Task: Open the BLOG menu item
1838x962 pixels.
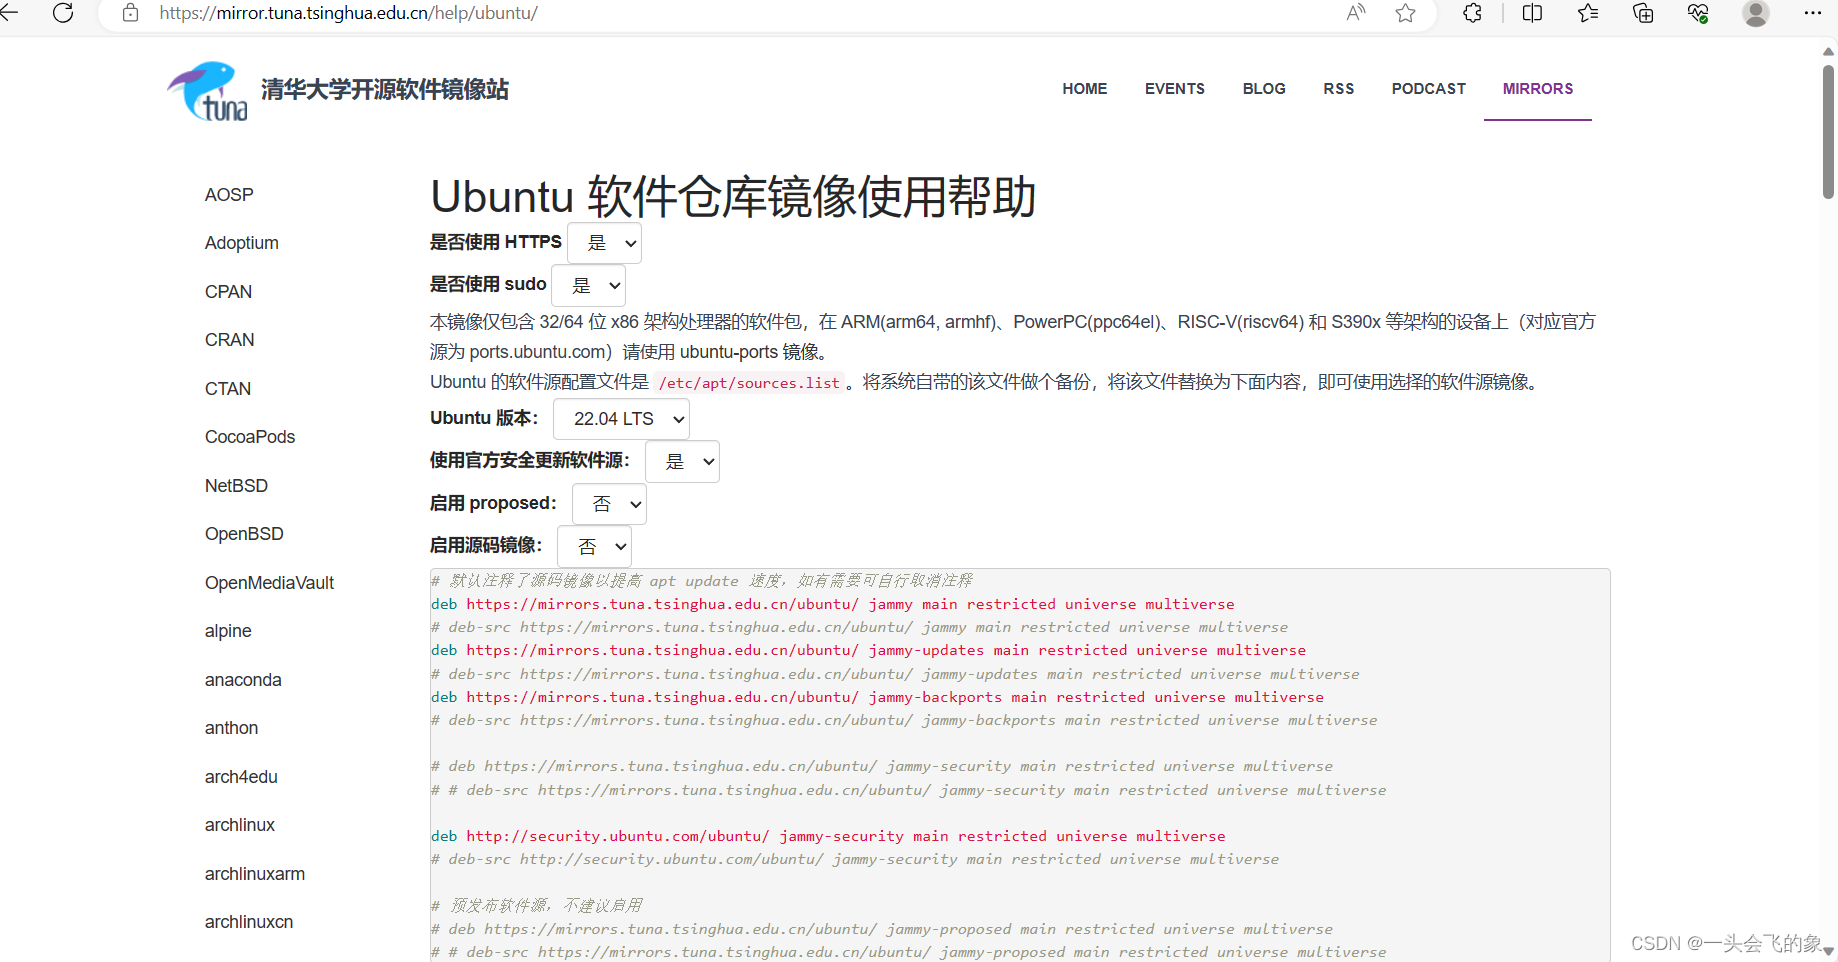Action: coord(1264,89)
